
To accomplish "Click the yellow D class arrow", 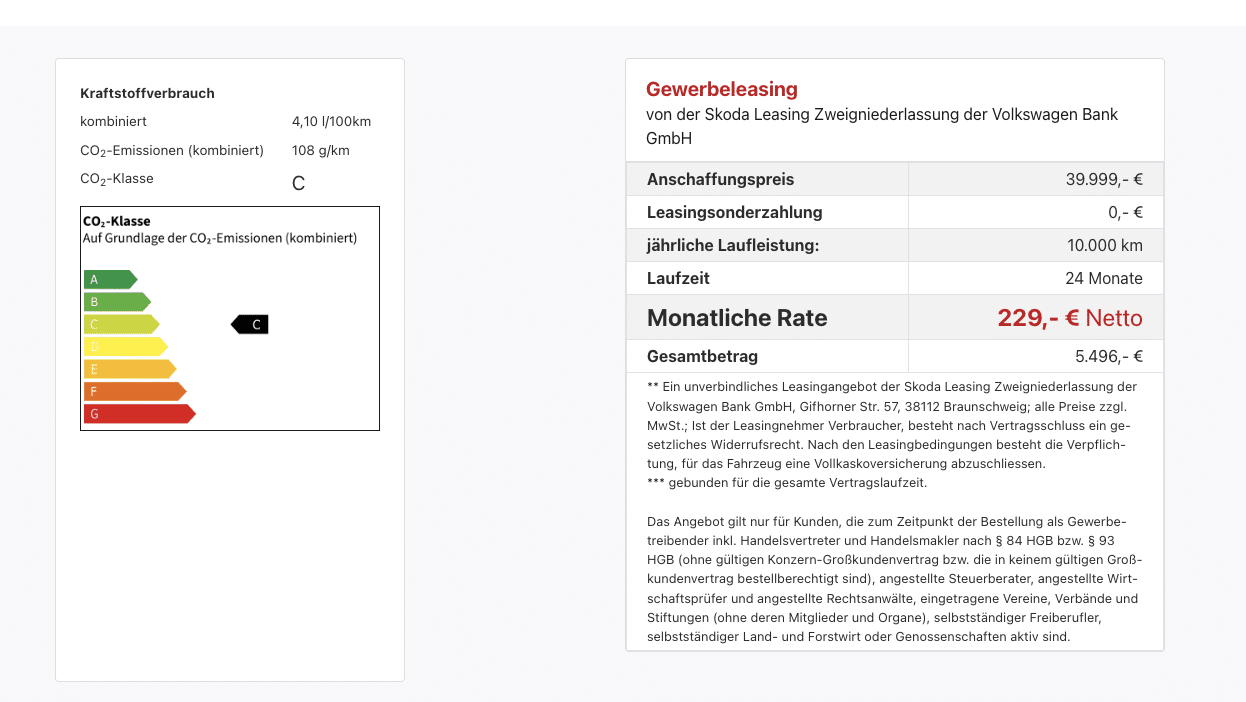I will tap(125, 346).
